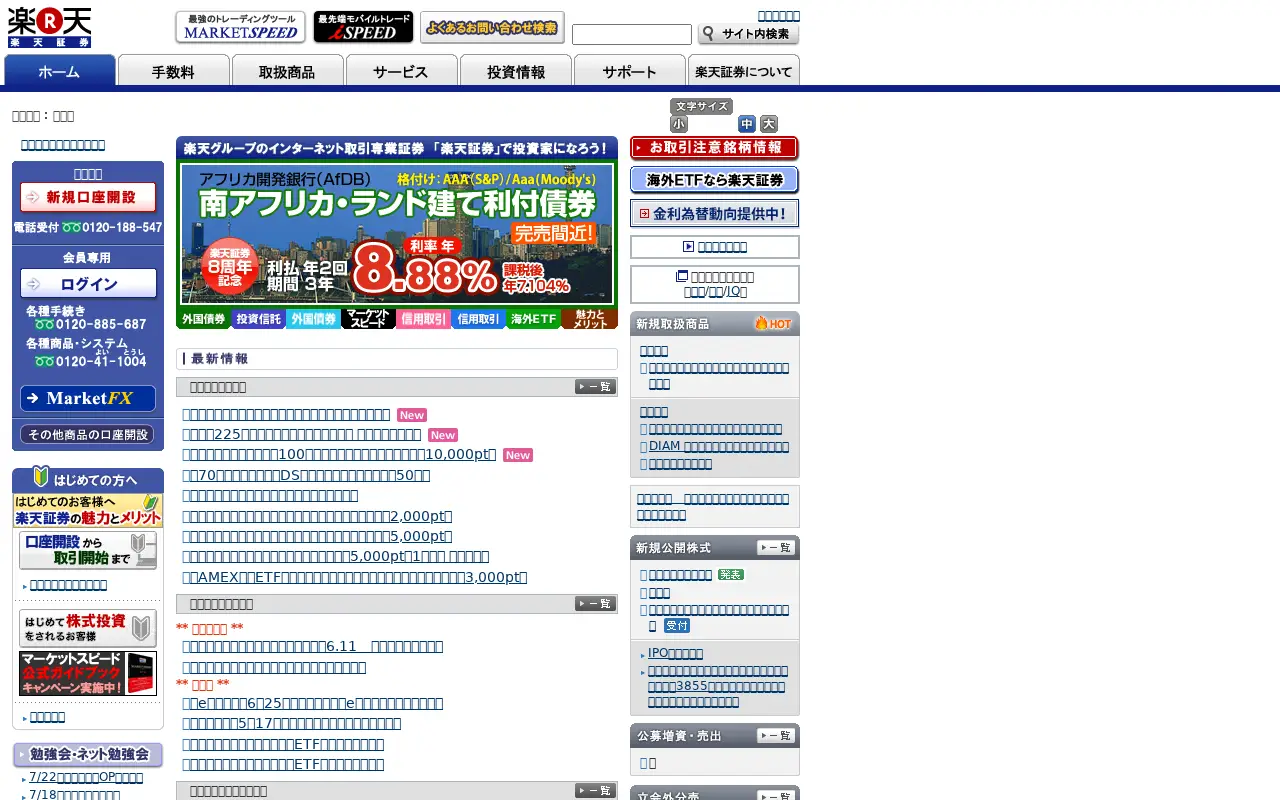
Task: Select the dark green 外国債券 banner tab
Action: coord(202,319)
